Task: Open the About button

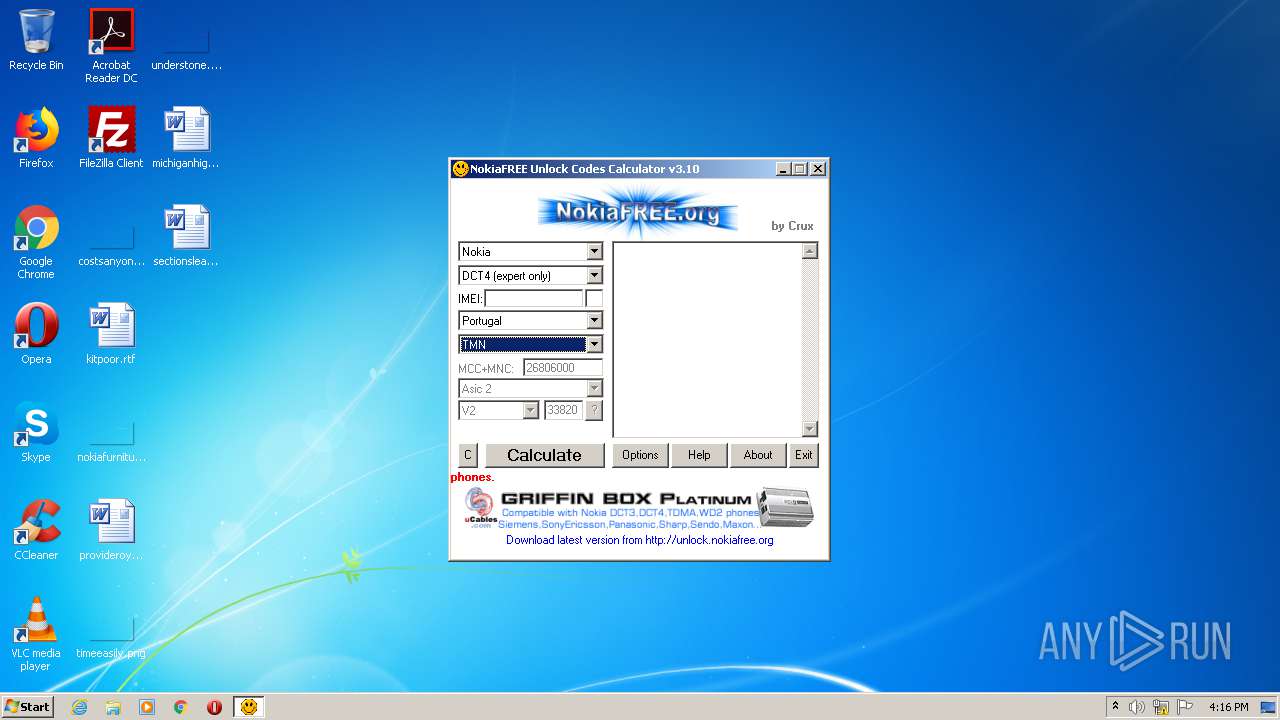Action: [x=758, y=455]
